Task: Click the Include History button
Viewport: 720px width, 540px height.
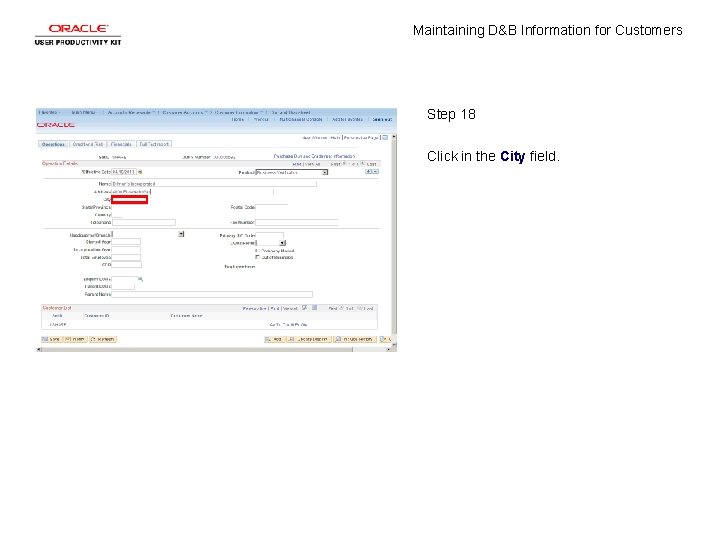Action: (x=354, y=339)
